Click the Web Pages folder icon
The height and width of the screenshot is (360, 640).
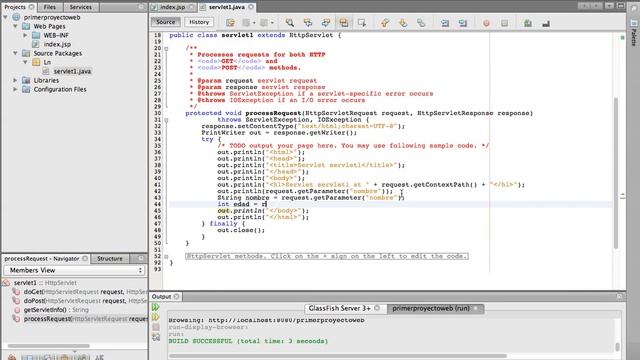(26, 26)
